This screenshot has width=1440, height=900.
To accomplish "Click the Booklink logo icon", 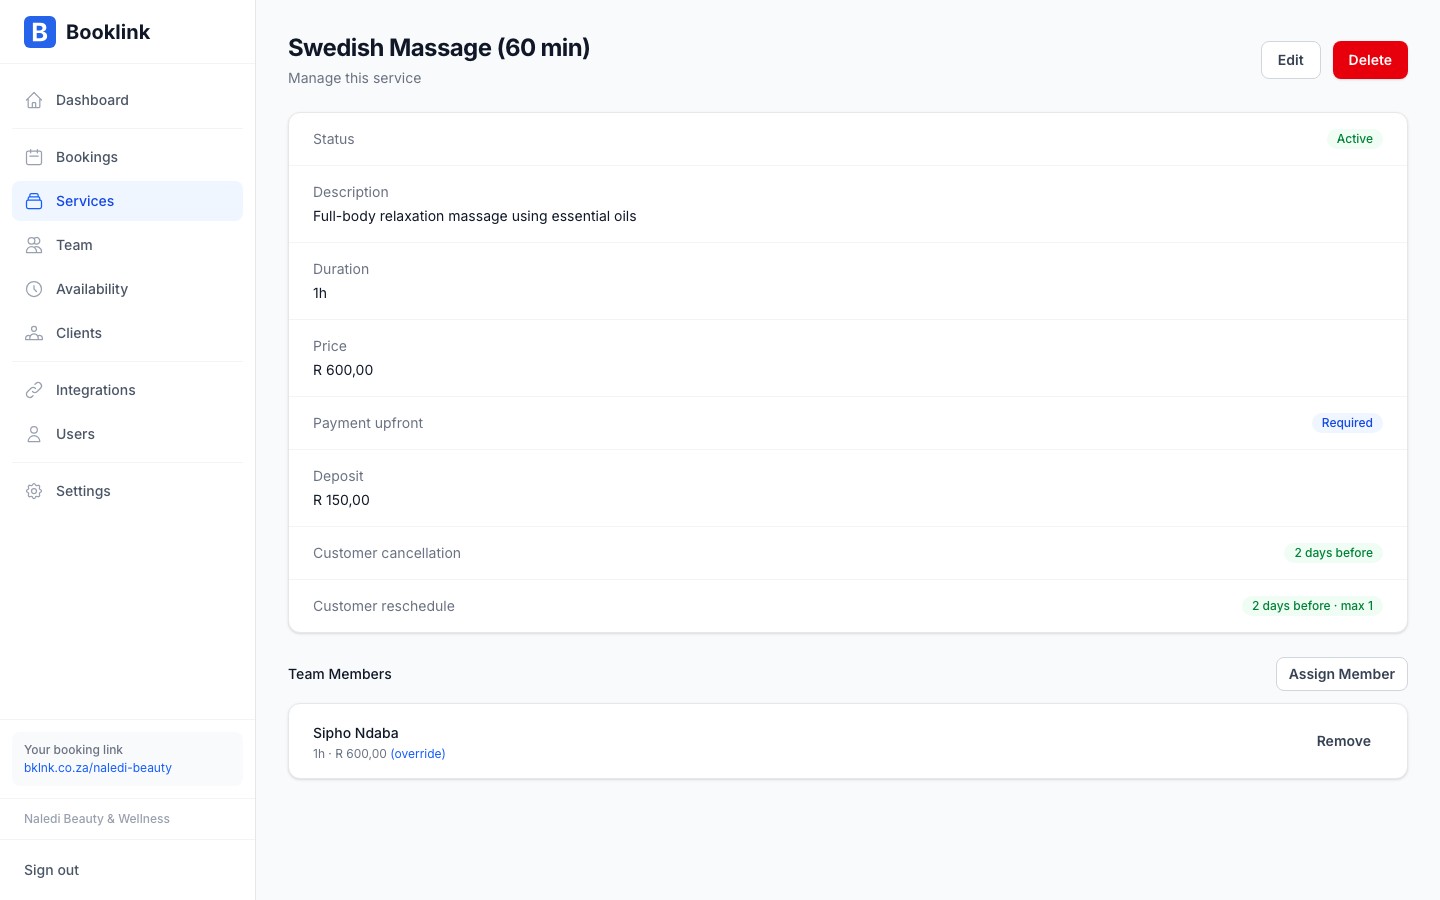I will coord(40,32).
